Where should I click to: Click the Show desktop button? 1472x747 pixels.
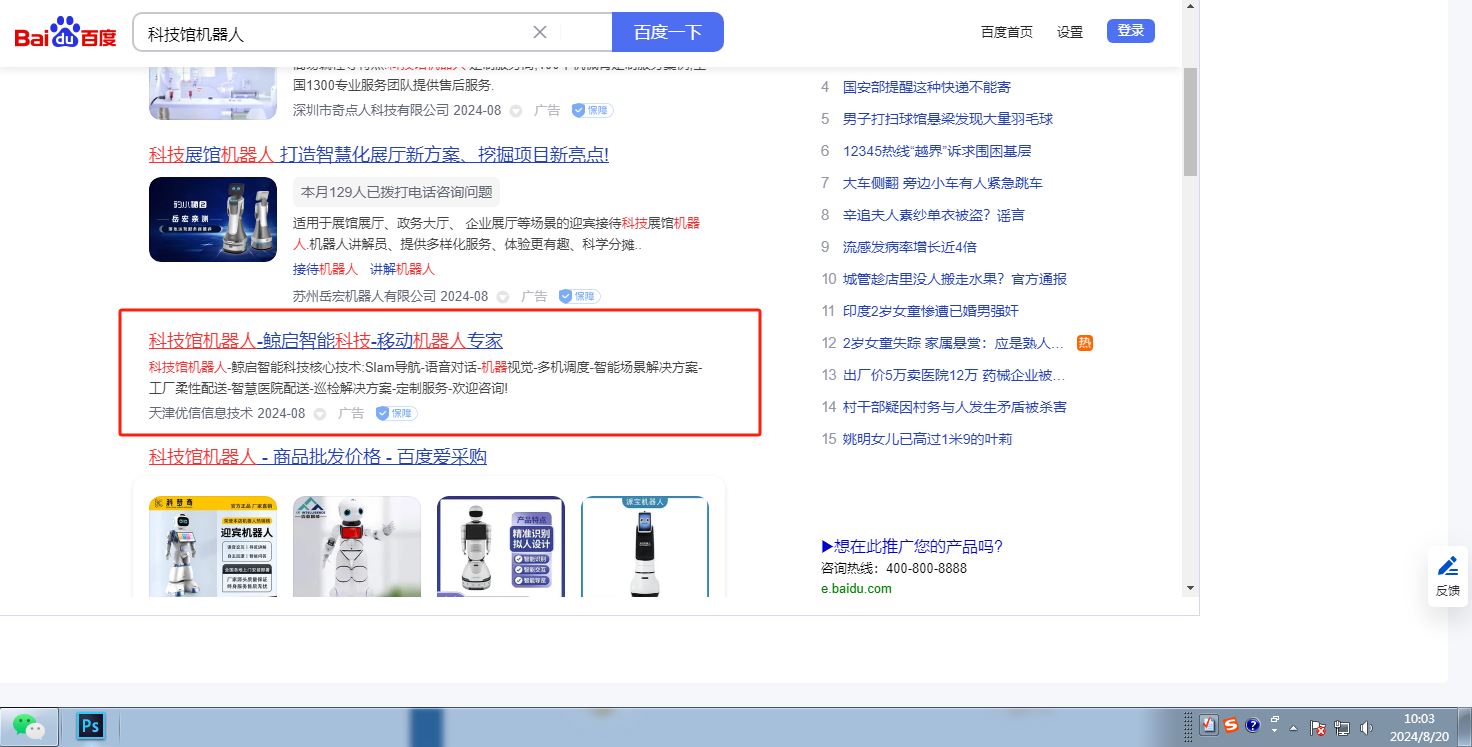pos(1464,727)
